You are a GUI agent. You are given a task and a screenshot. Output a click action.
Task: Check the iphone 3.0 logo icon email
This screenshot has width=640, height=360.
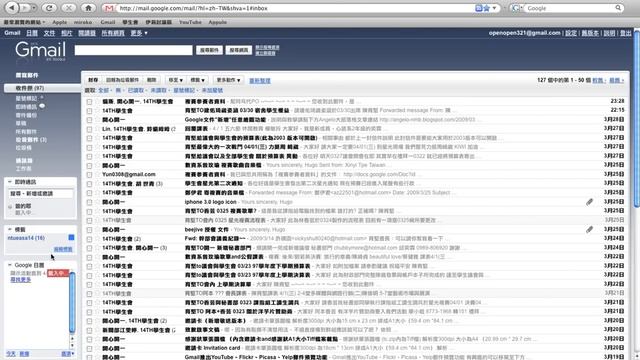[x=89, y=202]
